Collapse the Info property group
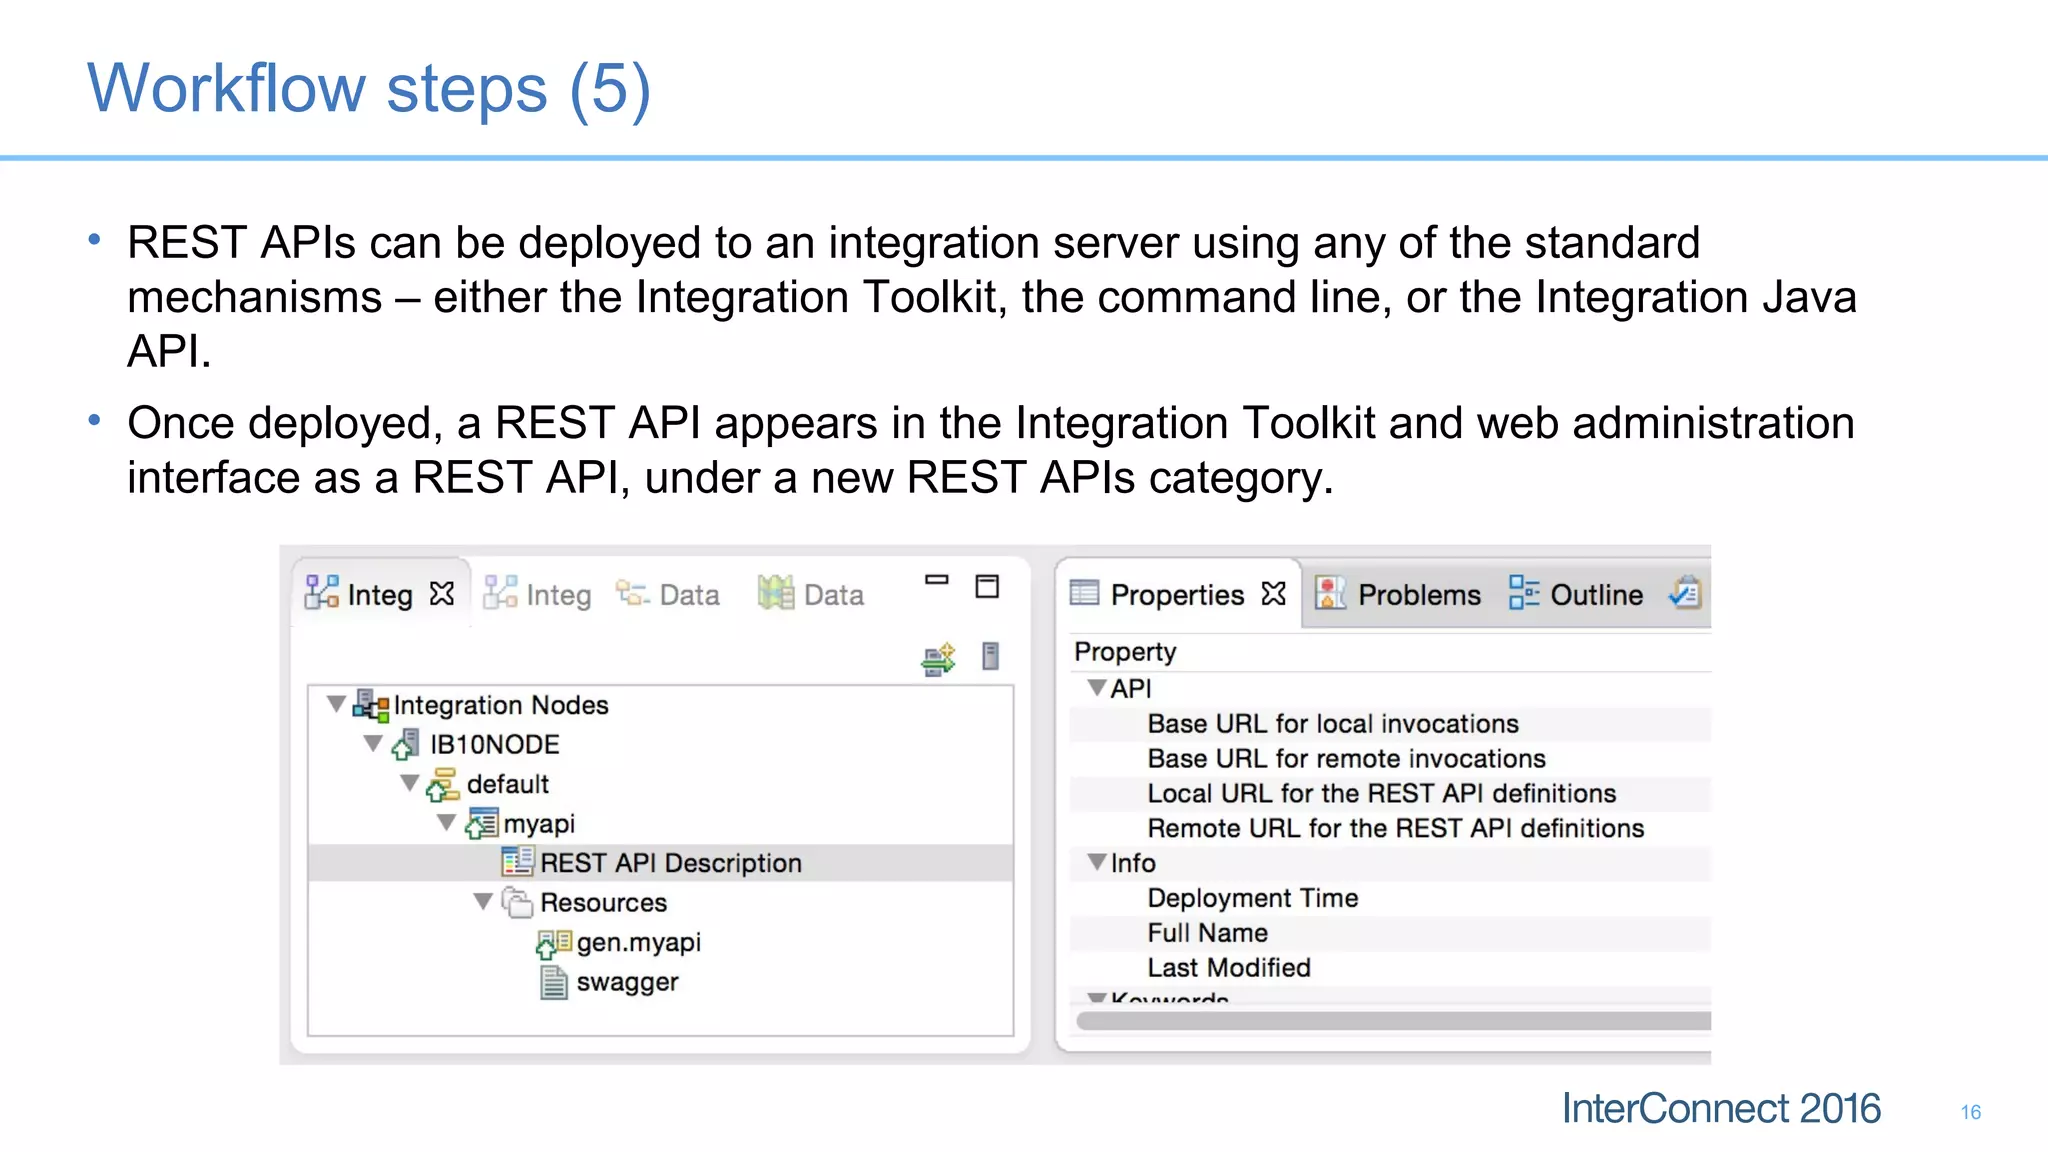This screenshot has height=1152, width=2048. pos(1097,862)
